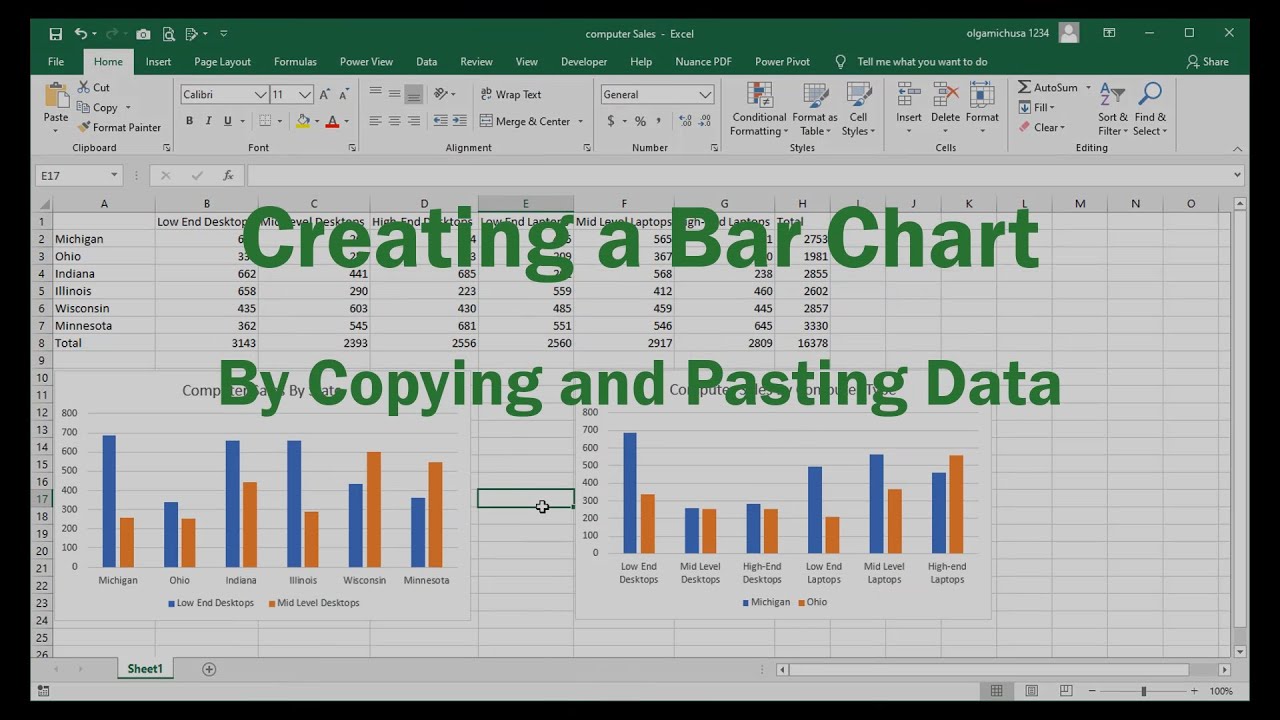Select the Sheet1 tab
Image resolution: width=1280 pixels, height=720 pixels.
point(145,668)
